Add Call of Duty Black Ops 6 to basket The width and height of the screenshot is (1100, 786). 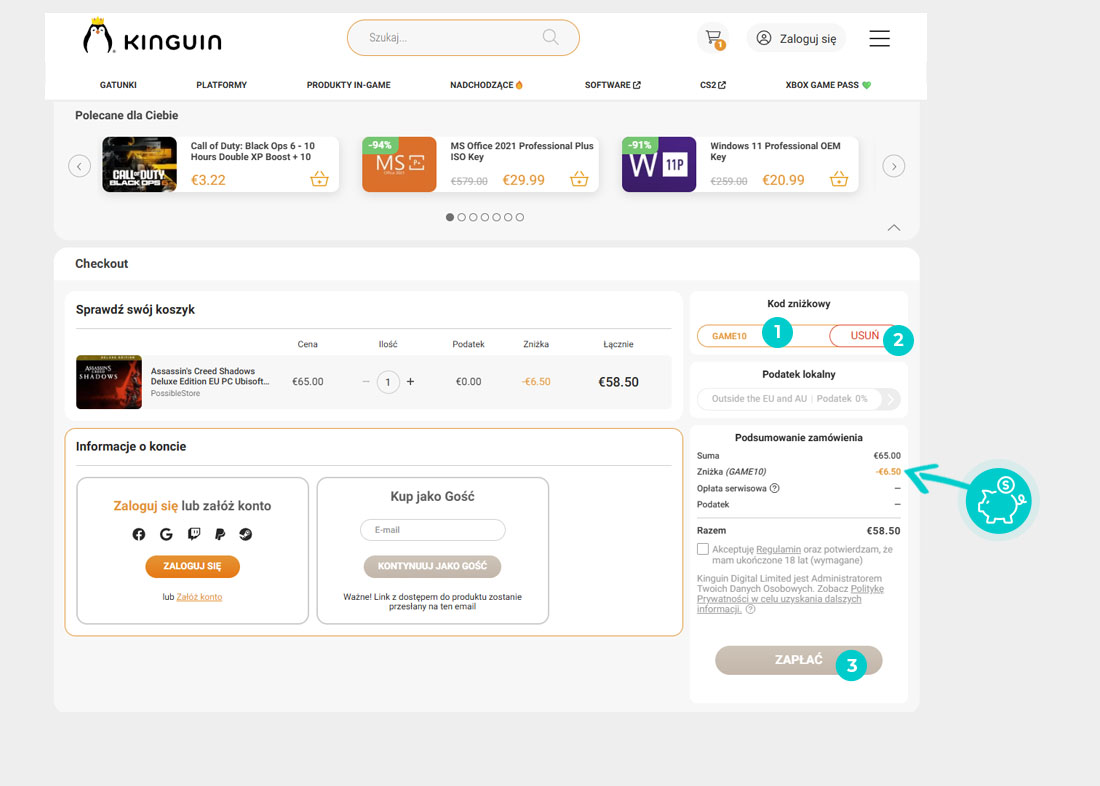319,179
